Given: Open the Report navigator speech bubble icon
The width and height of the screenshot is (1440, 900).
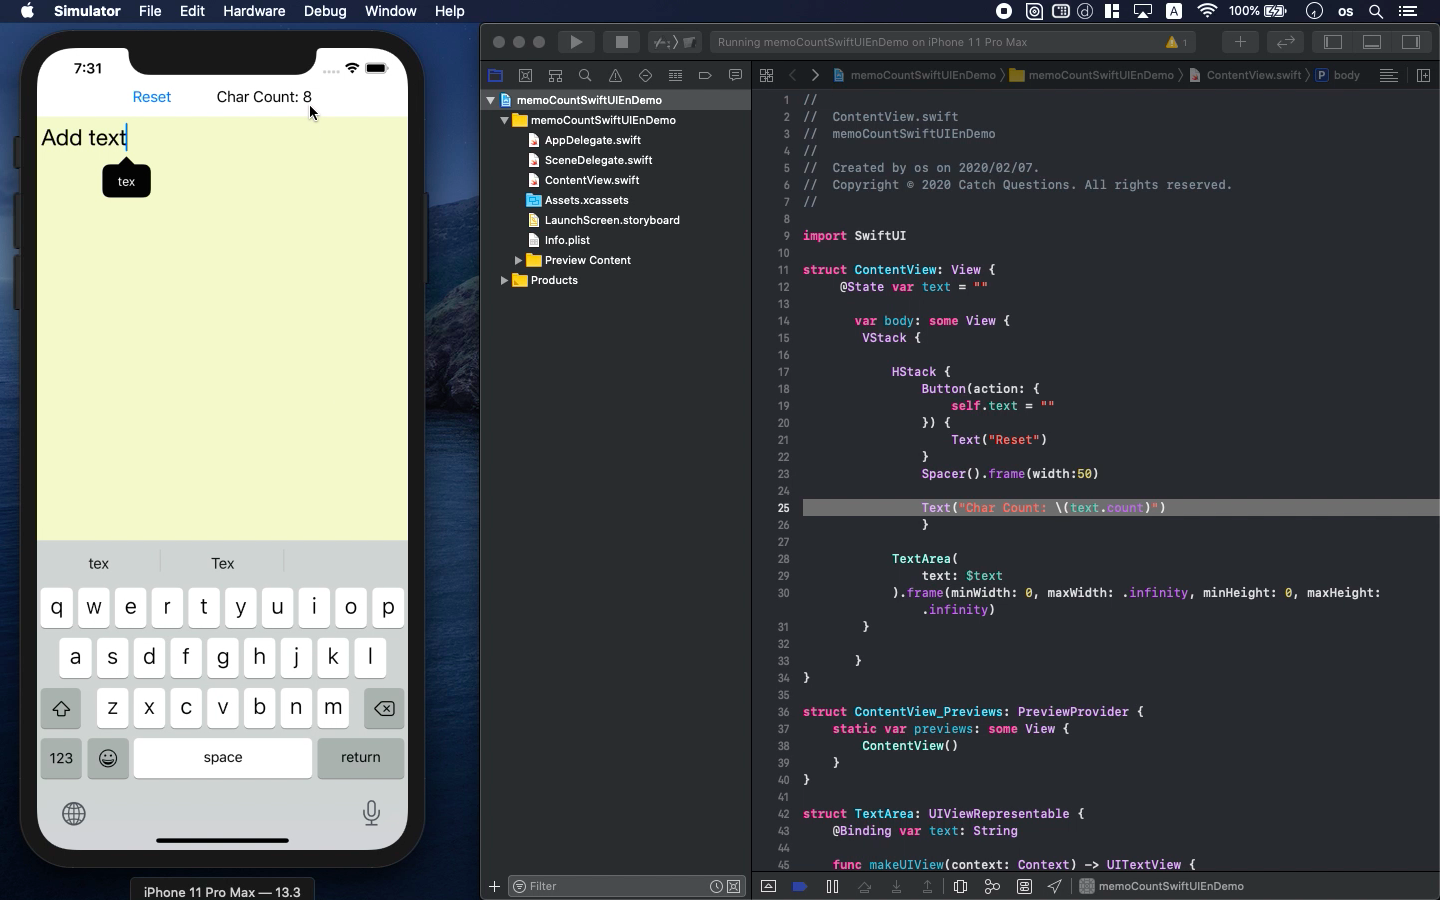Looking at the screenshot, I should [736, 75].
